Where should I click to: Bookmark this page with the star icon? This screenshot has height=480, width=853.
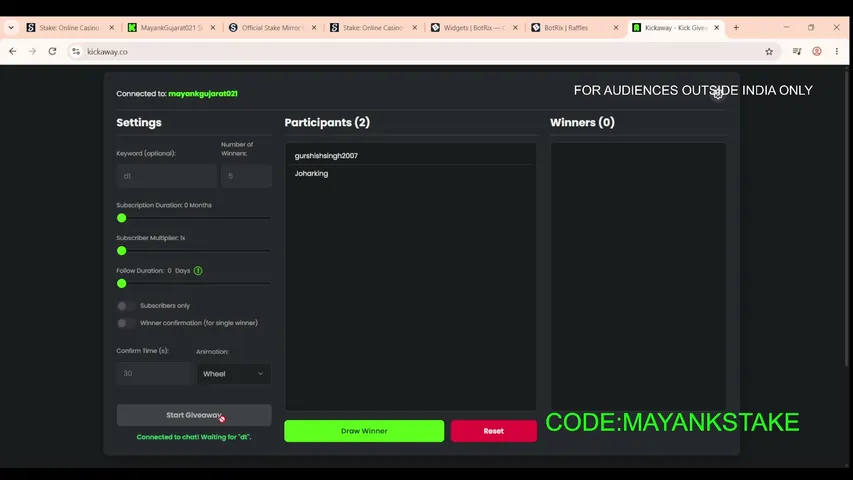click(x=769, y=52)
